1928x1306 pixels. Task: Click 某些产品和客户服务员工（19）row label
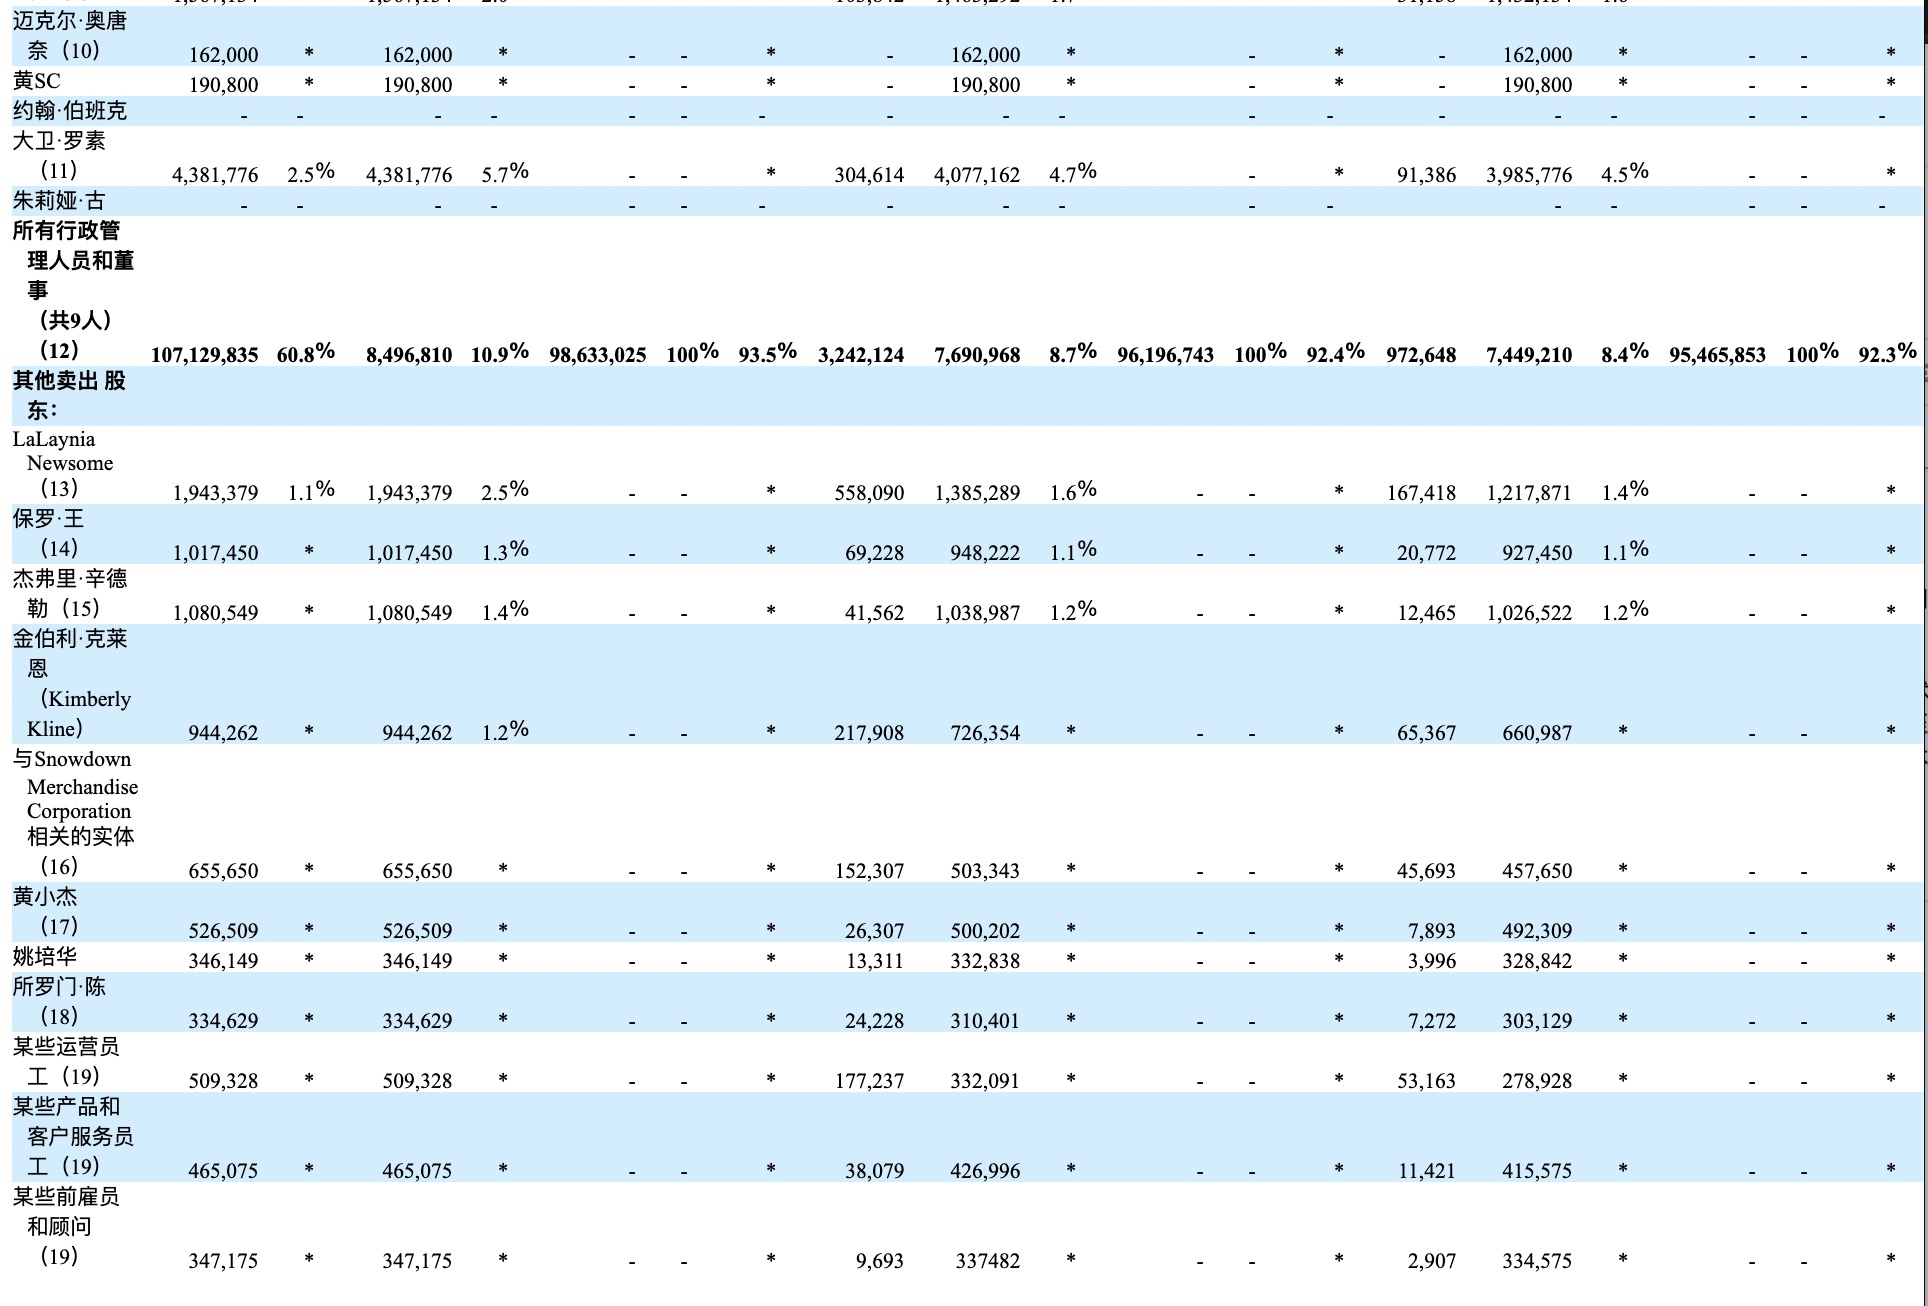pyautogui.click(x=73, y=1137)
